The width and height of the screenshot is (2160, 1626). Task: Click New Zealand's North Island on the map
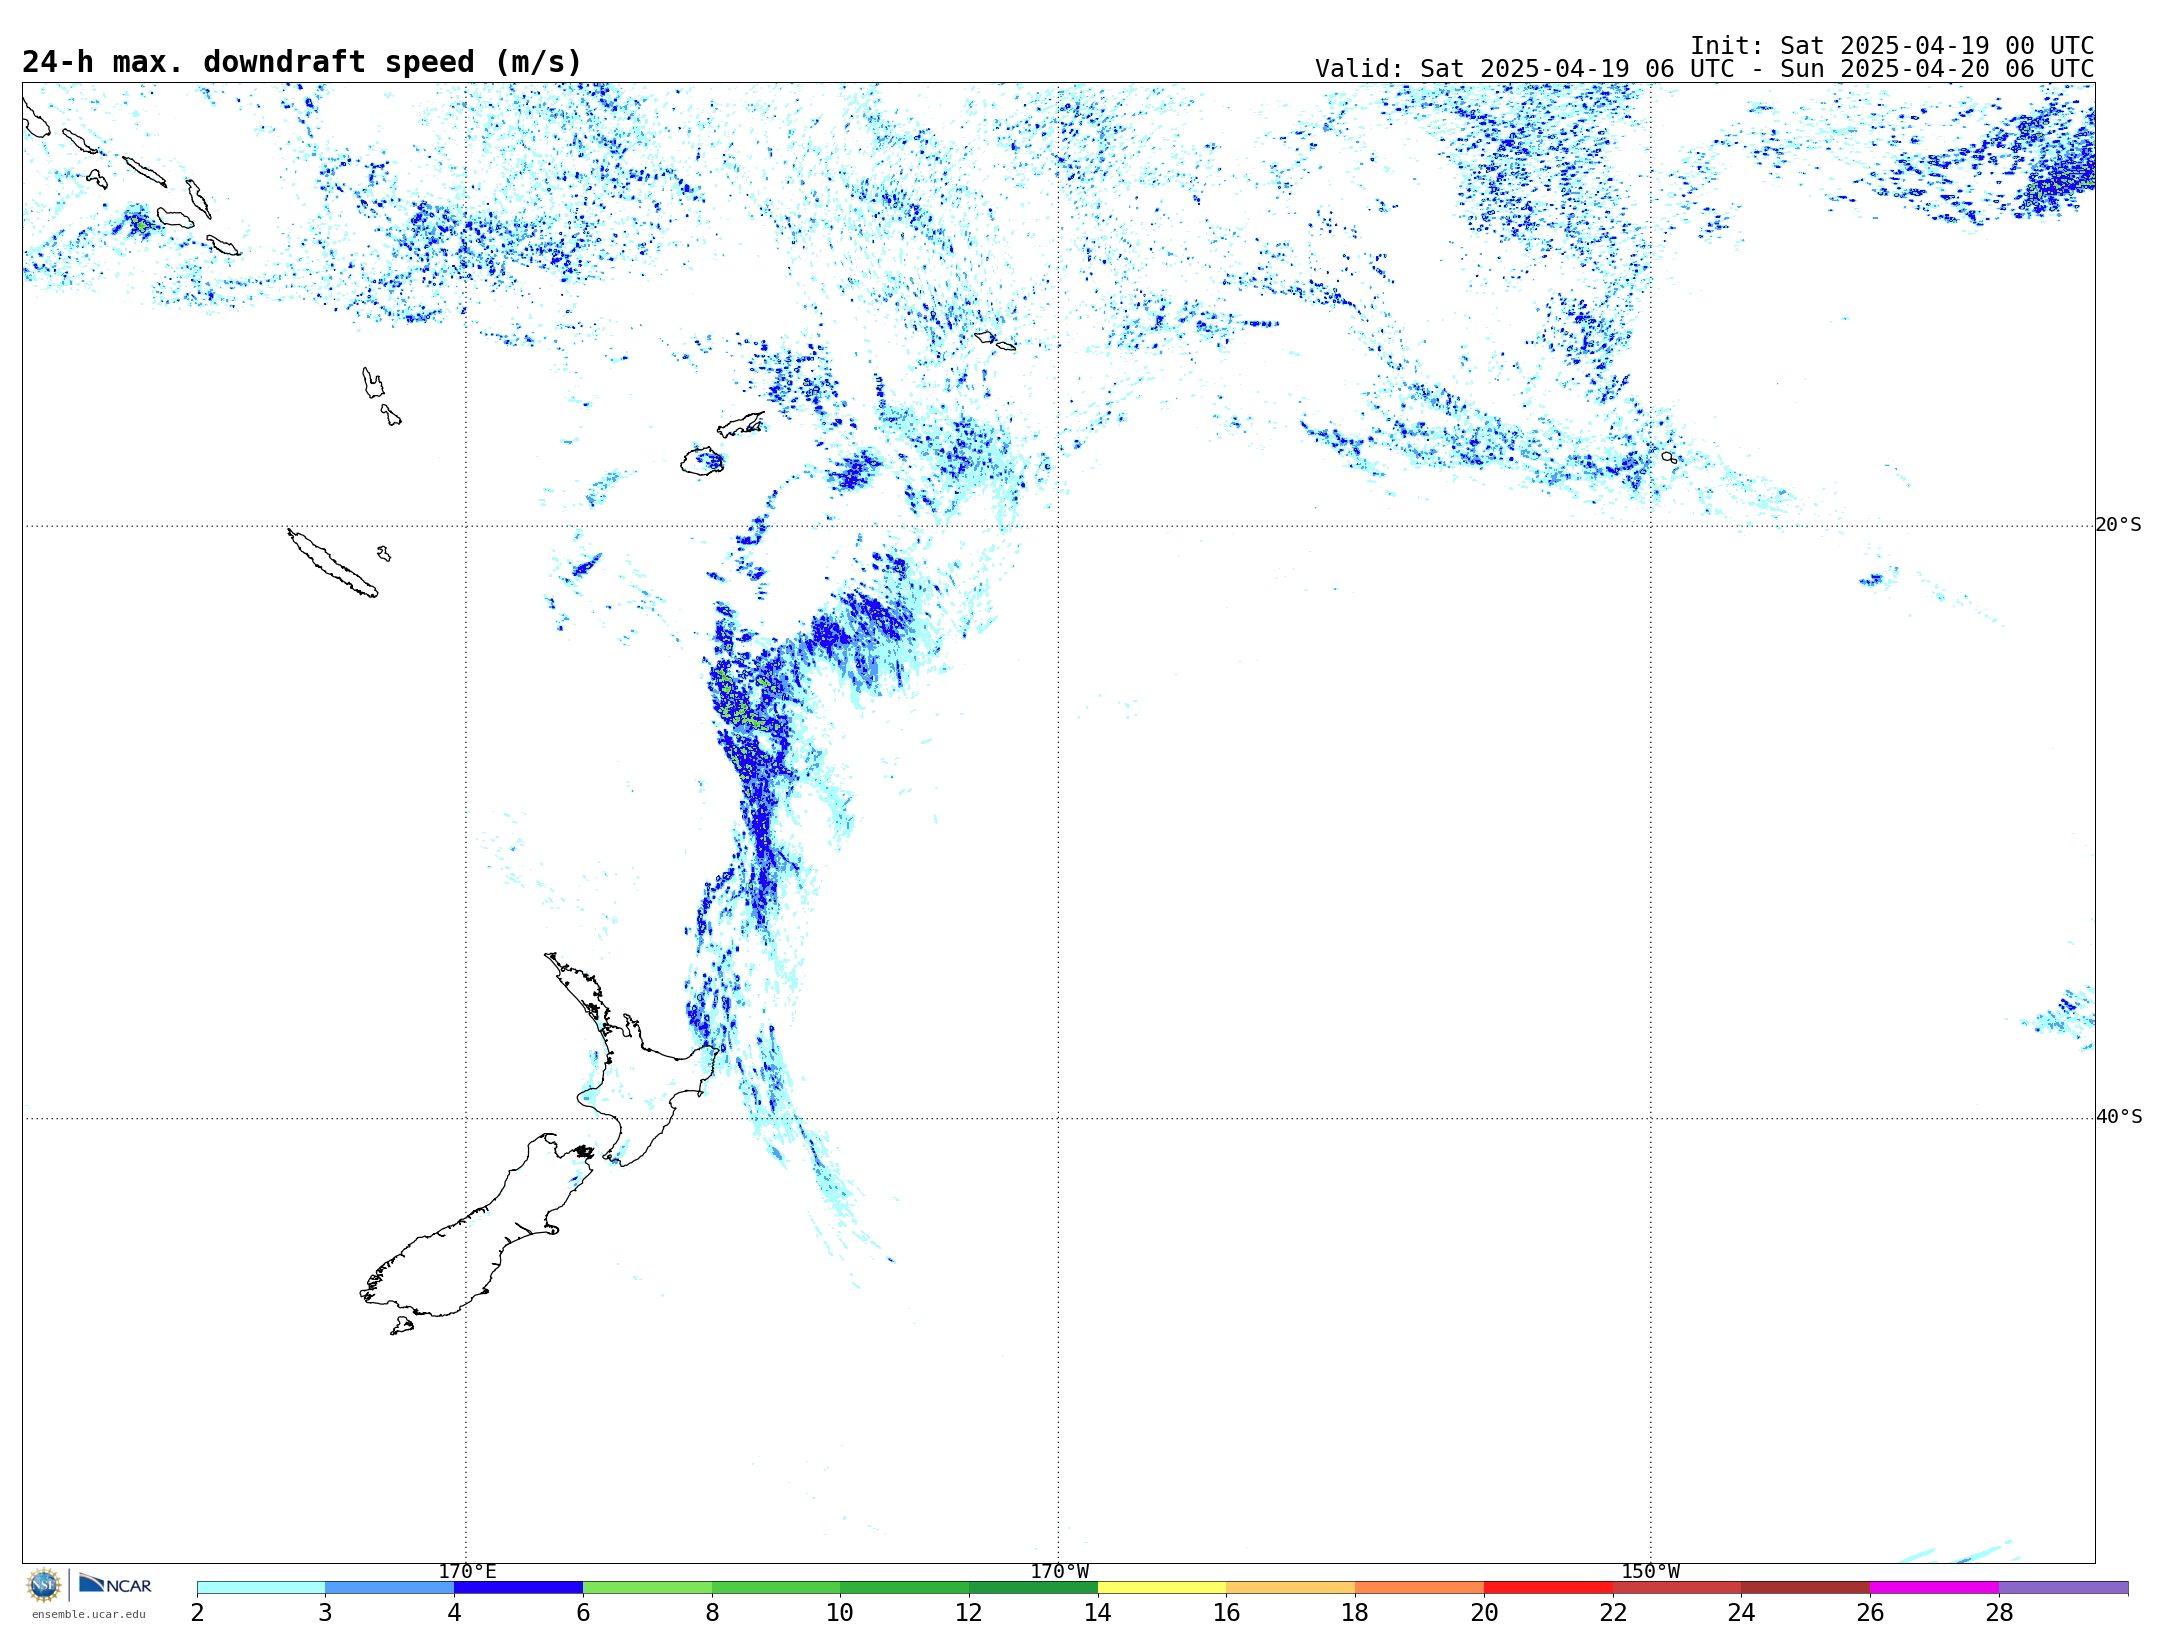pos(640,1080)
